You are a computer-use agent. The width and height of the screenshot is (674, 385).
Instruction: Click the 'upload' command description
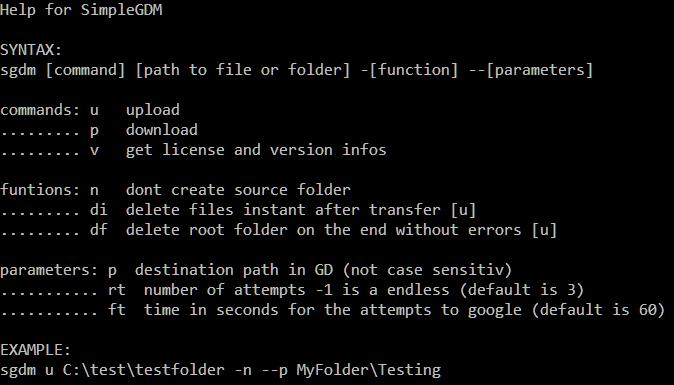(x=153, y=110)
